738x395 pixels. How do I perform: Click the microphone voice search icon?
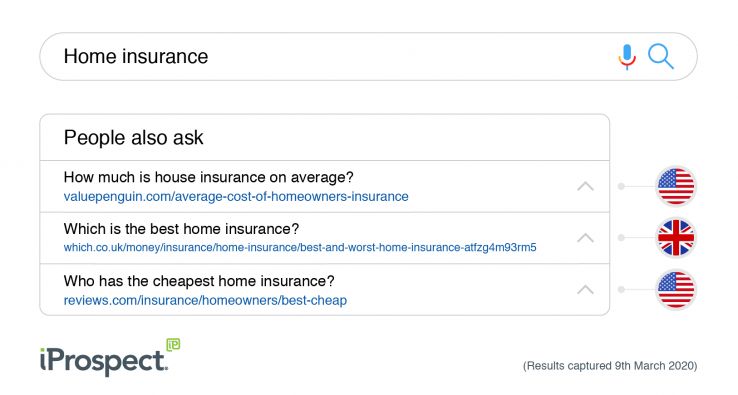[x=627, y=56]
